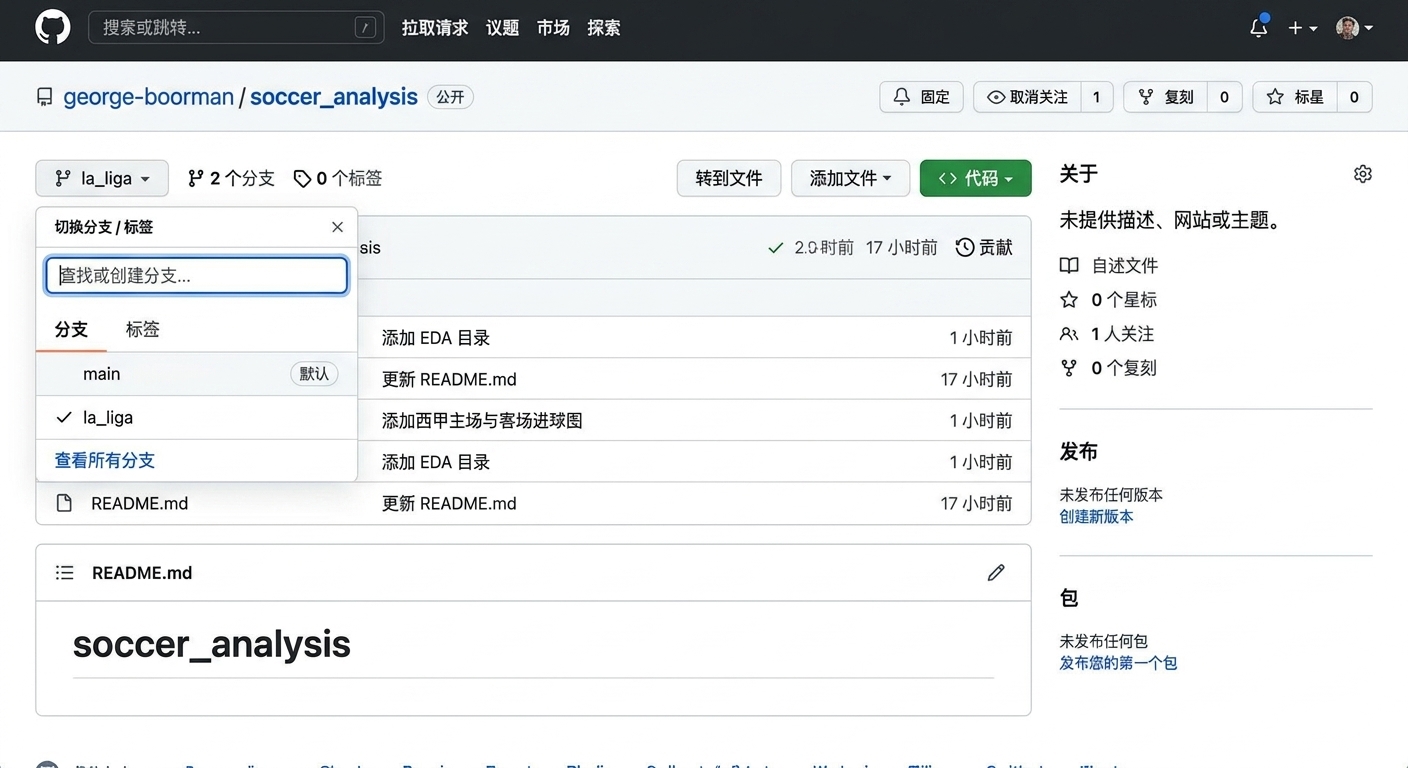Screen dimensions: 1408x768
Task: Open 拉取请求 in the top navigation
Action: click(435, 28)
